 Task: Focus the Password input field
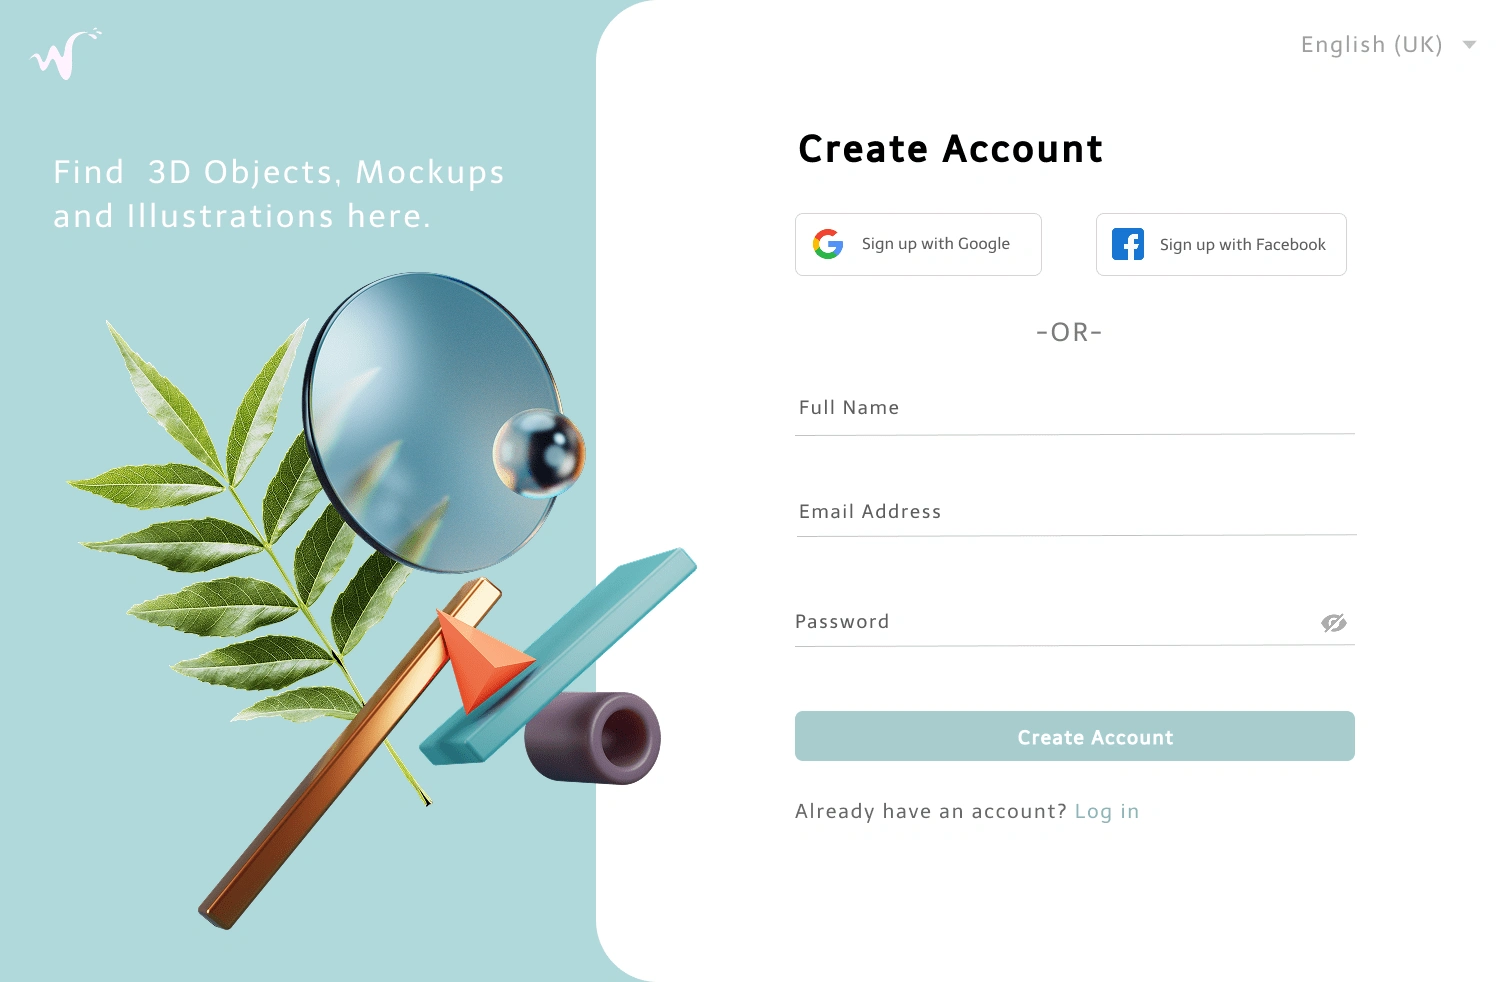(x=1055, y=622)
